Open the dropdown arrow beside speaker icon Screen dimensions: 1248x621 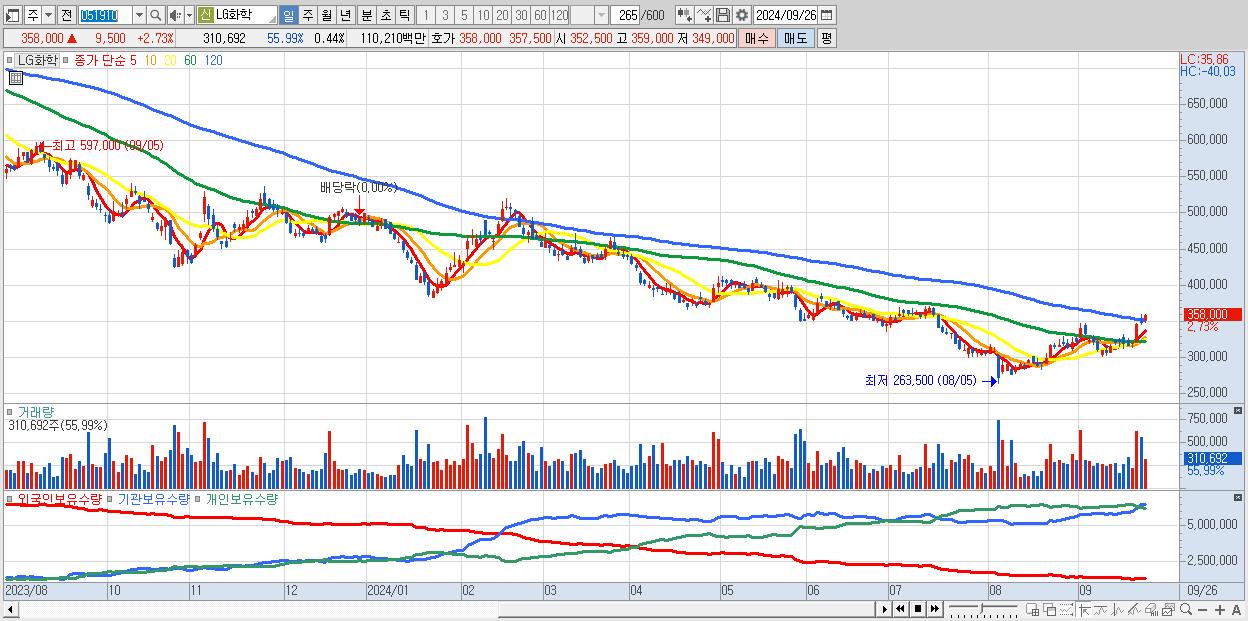click(x=189, y=15)
